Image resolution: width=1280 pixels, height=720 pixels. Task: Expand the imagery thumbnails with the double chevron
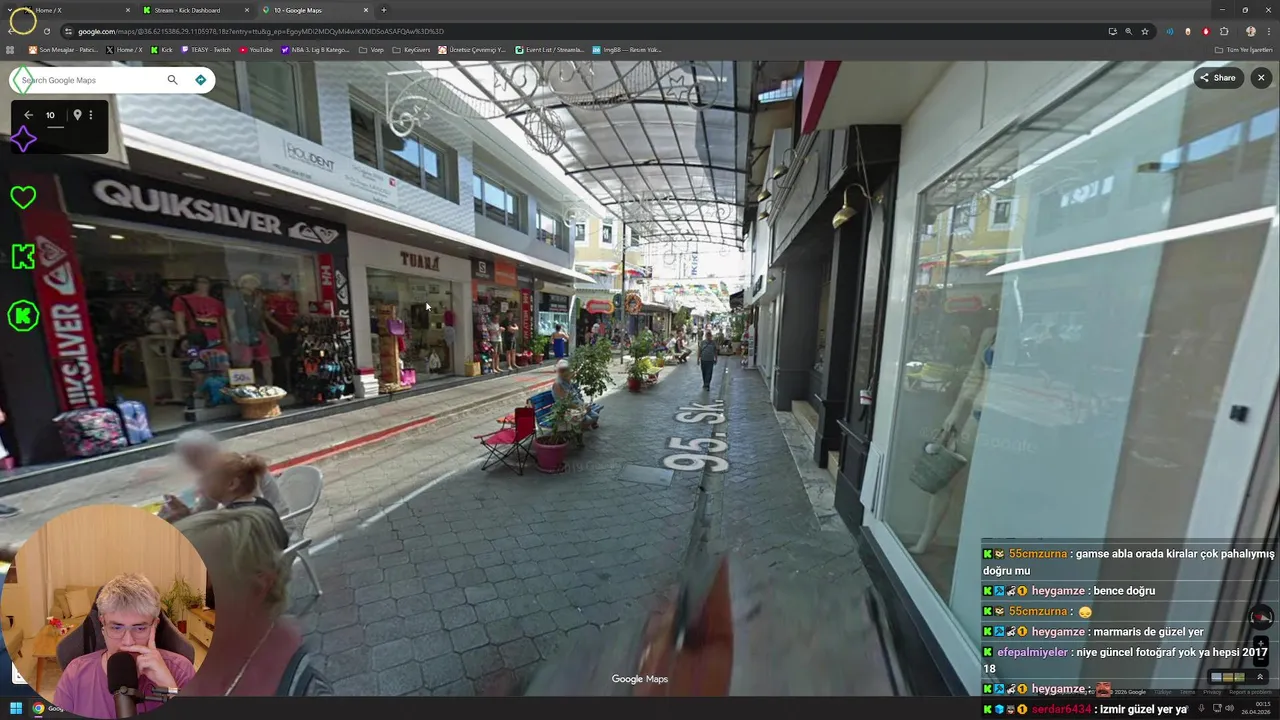pyautogui.click(x=1260, y=677)
